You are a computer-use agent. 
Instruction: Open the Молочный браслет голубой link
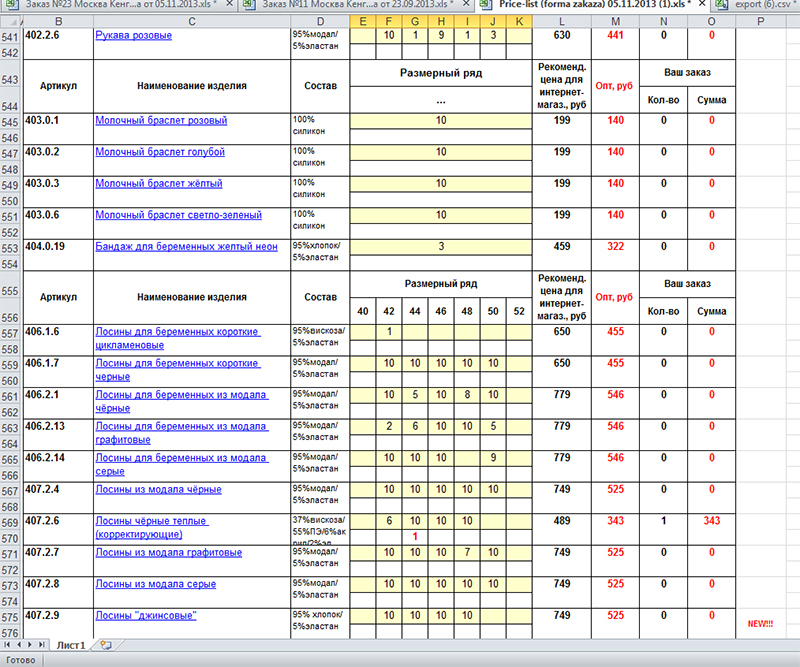pyautogui.click(x=160, y=152)
